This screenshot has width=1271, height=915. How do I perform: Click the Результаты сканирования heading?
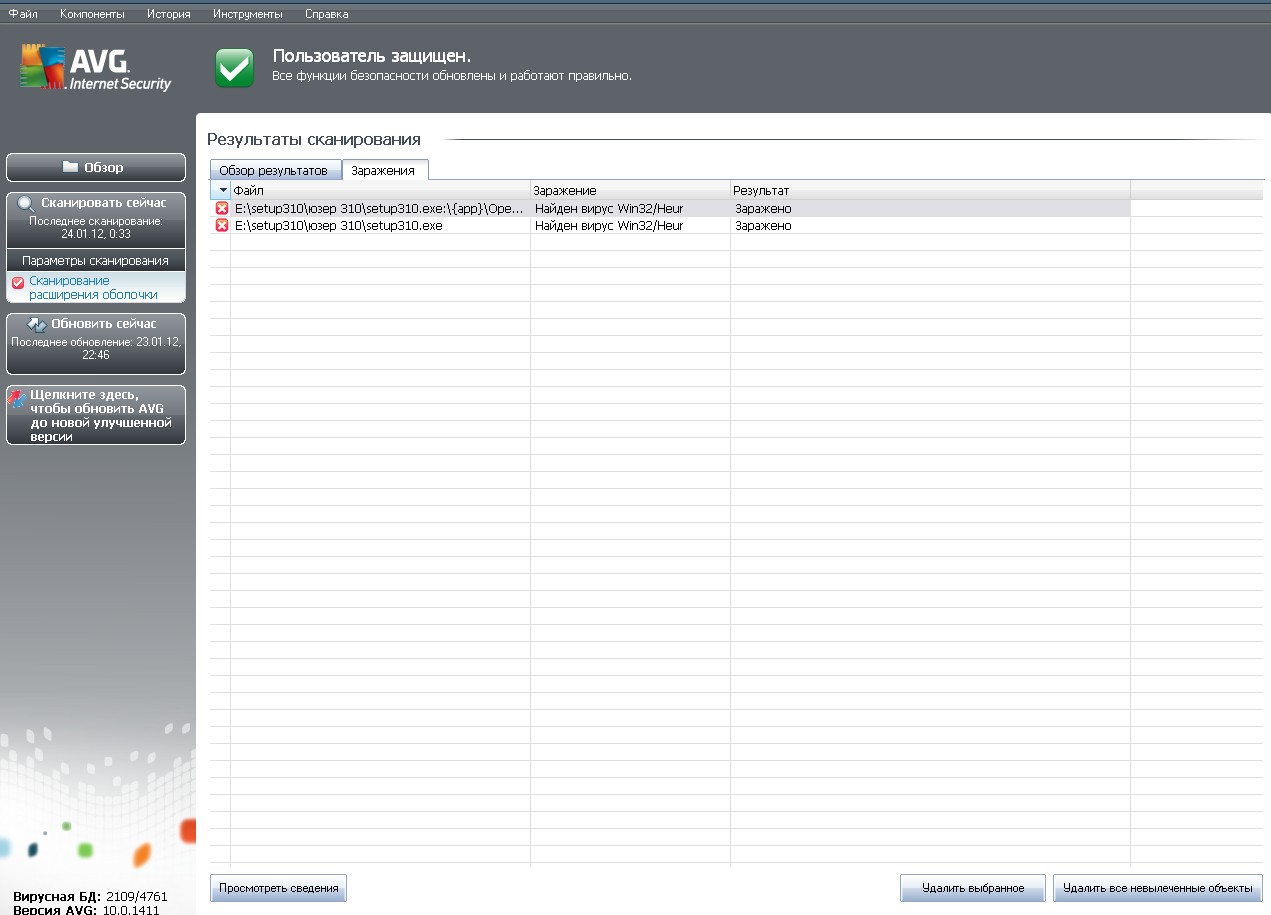(314, 139)
